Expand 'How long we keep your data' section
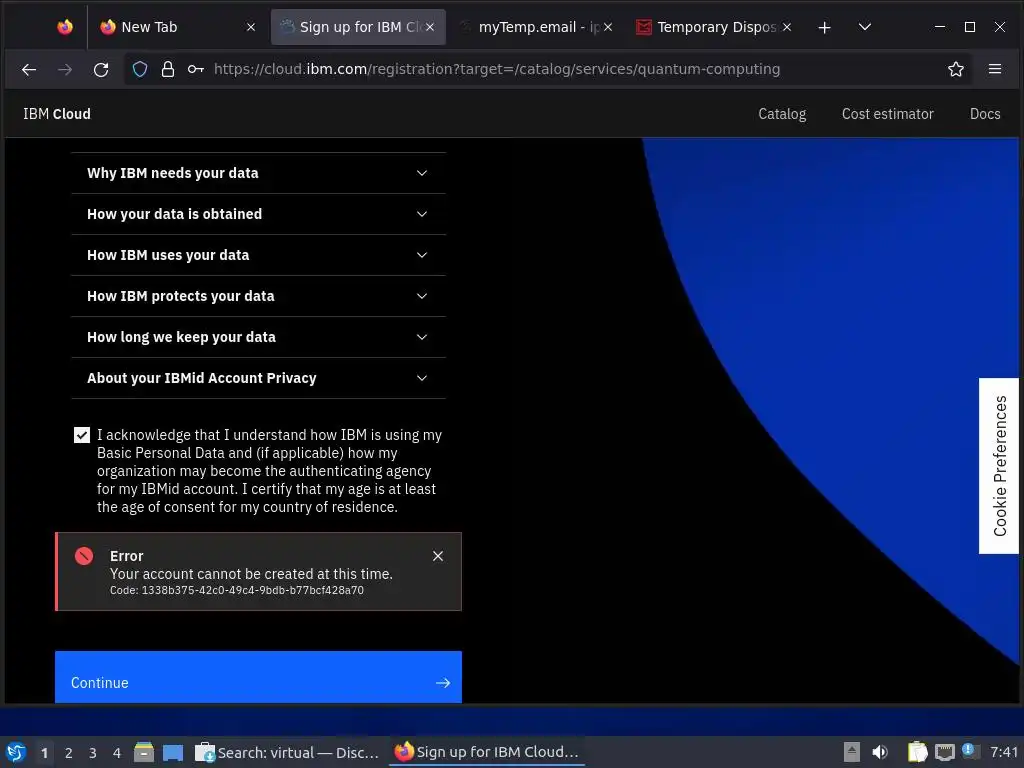The height and width of the screenshot is (768, 1024). pyautogui.click(x=259, y=338)
